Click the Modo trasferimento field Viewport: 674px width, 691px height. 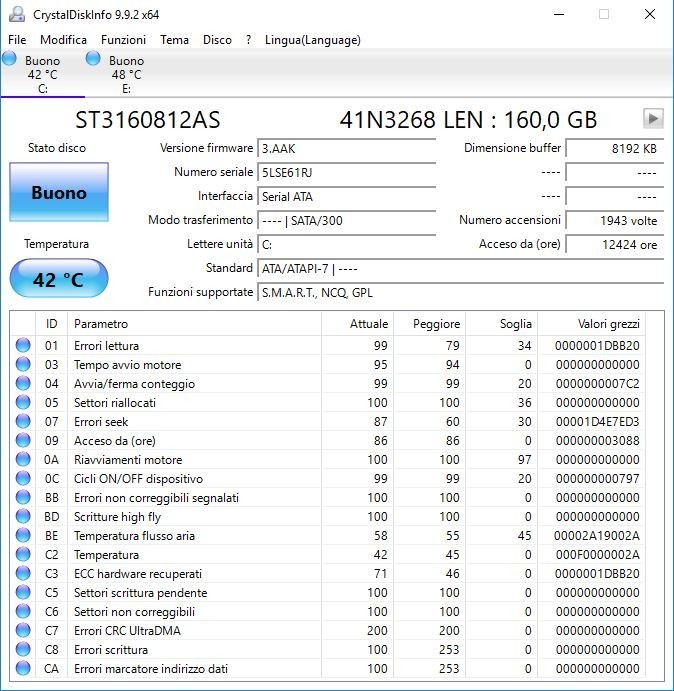(x=346, y=220)
